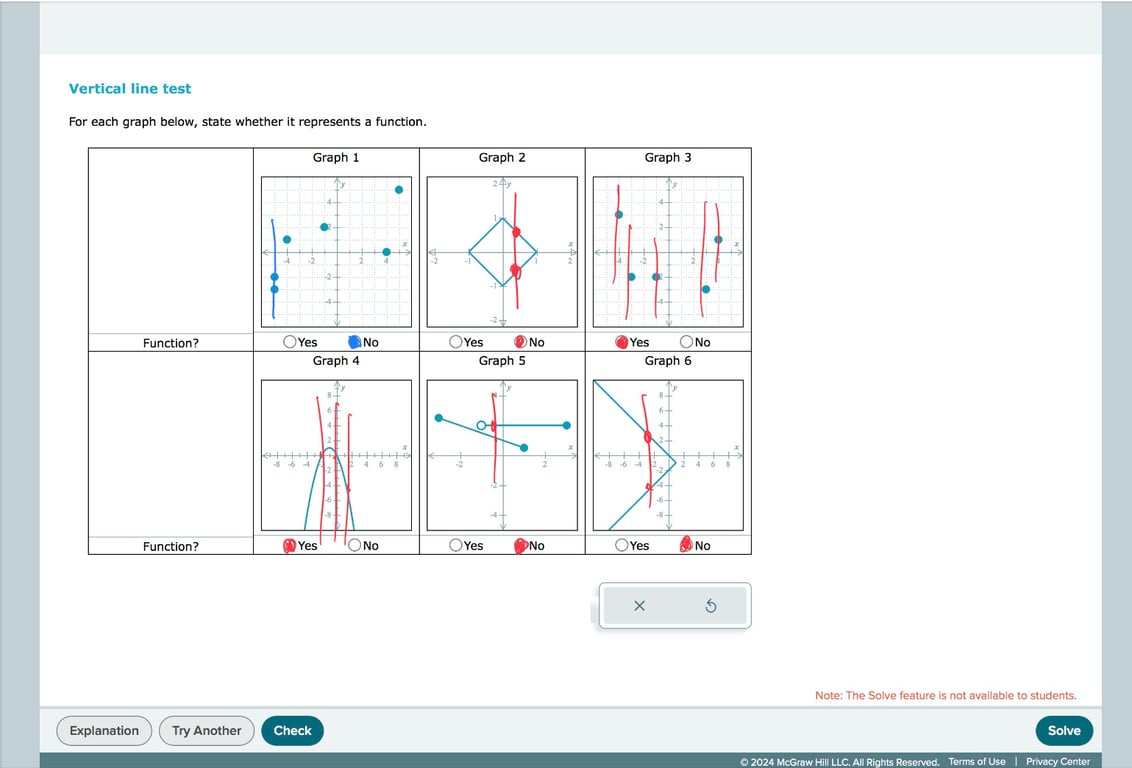Click the undo reset arrow icon

(711, 606)
